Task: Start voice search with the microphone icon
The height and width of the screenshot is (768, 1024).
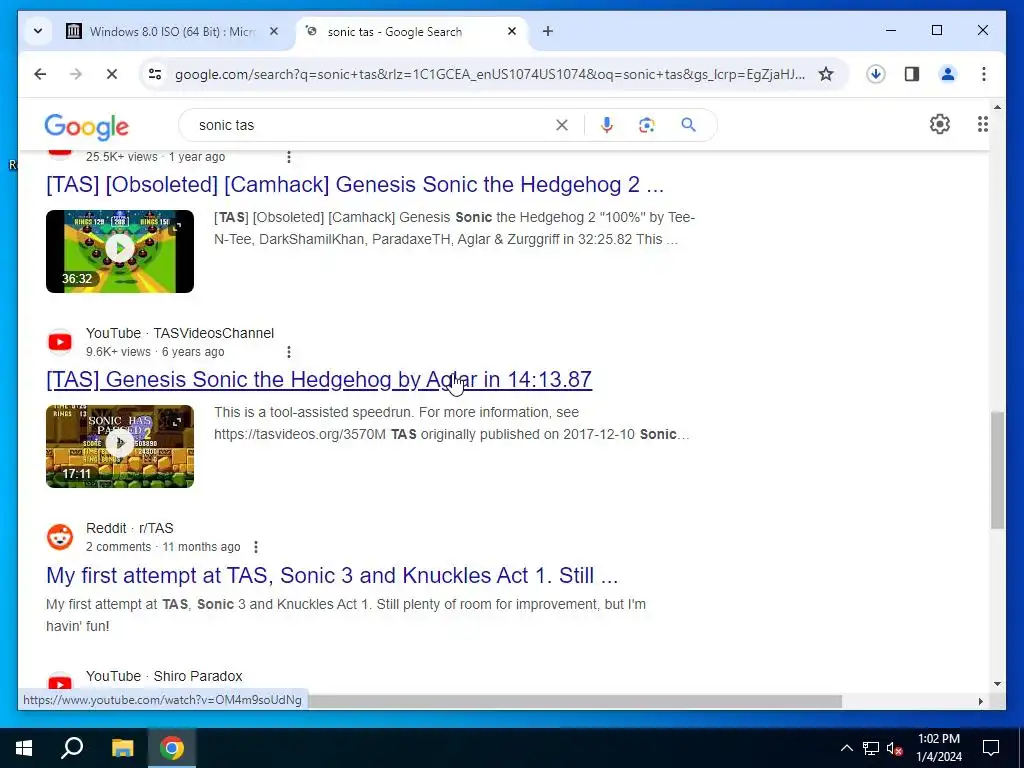Action: 607,125
